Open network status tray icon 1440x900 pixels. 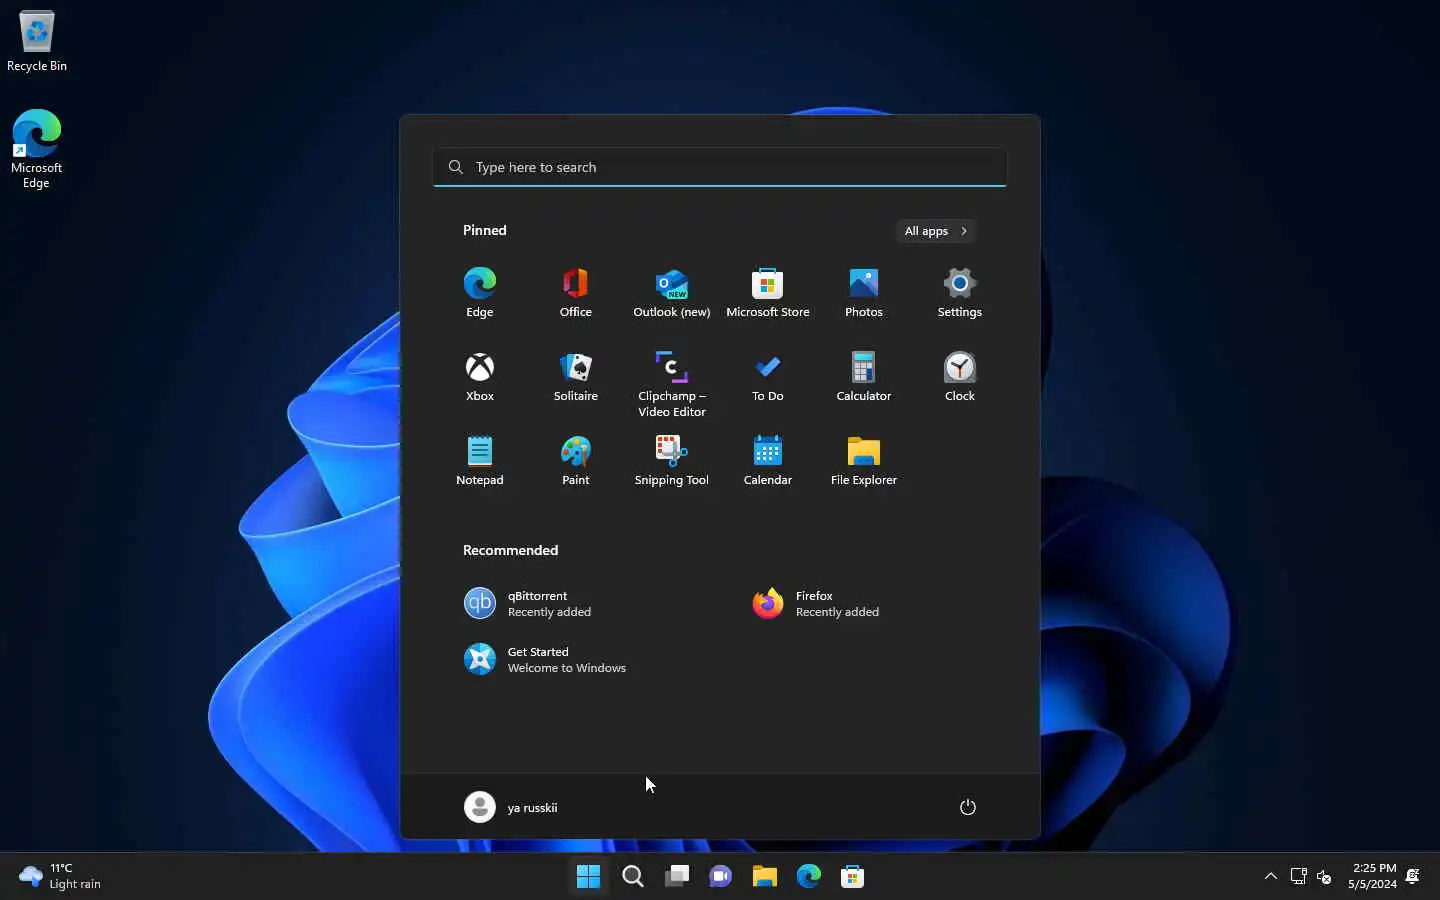coord(1298,877)
